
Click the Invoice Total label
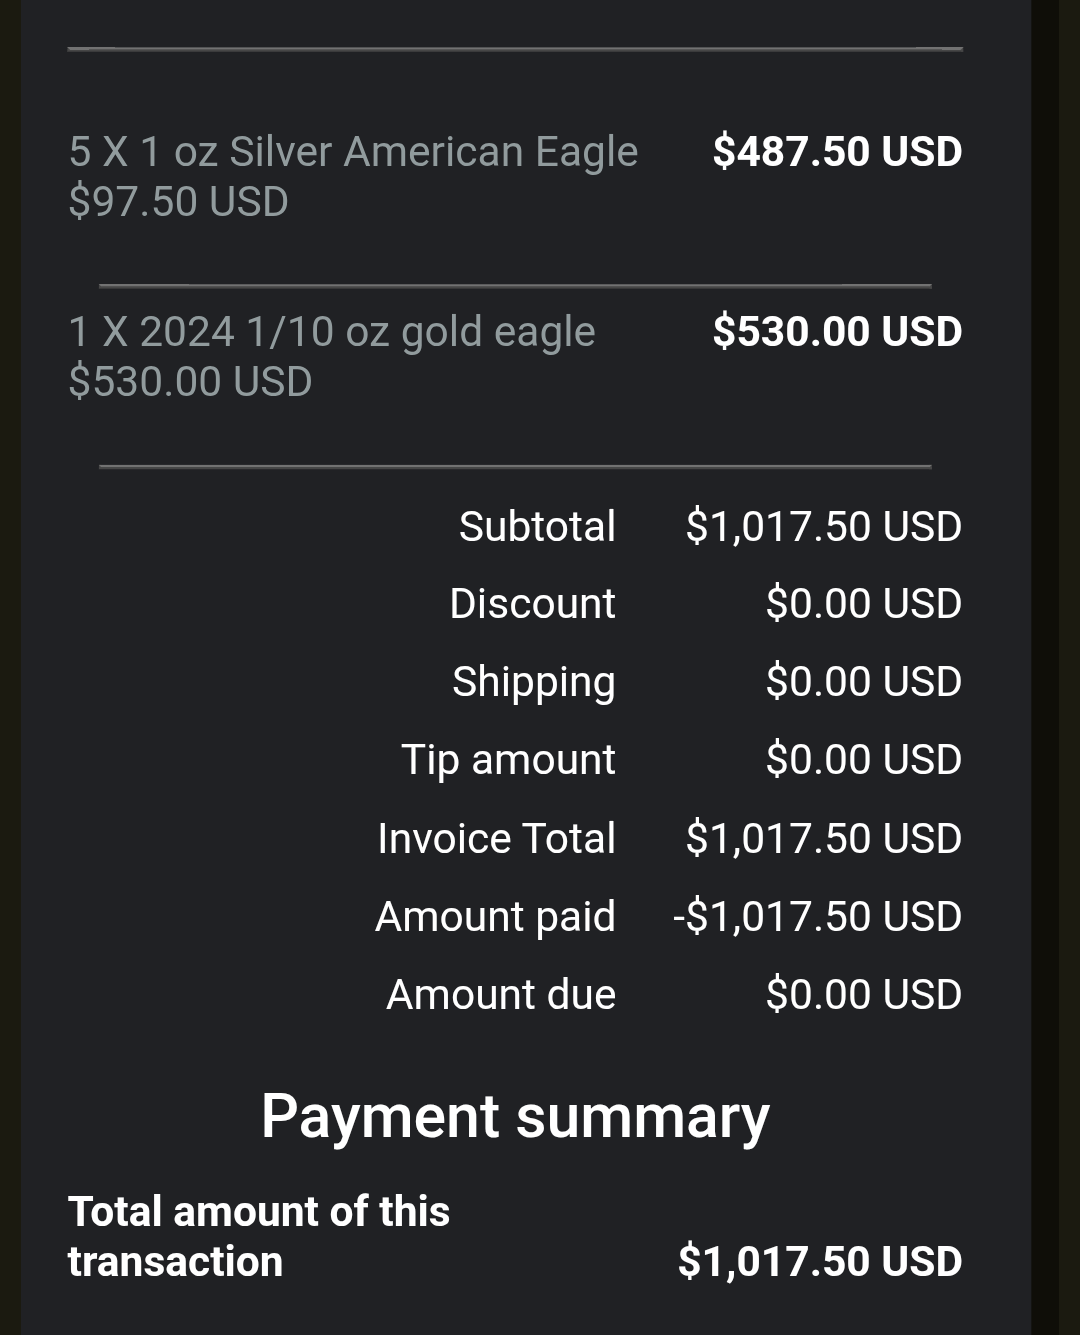point(496,839)
